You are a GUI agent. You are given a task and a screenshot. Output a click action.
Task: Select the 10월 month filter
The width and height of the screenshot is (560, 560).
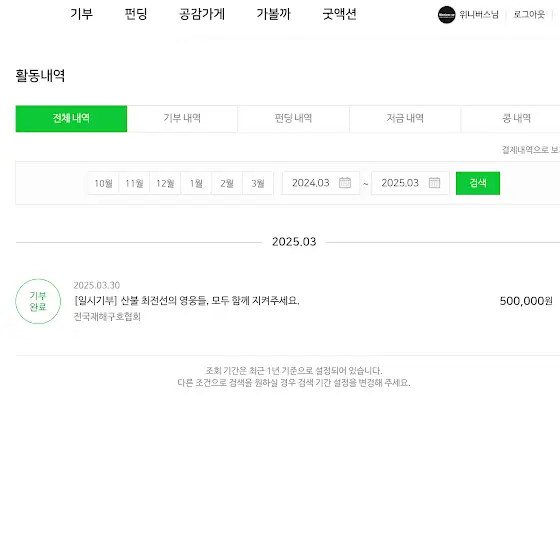103,183
